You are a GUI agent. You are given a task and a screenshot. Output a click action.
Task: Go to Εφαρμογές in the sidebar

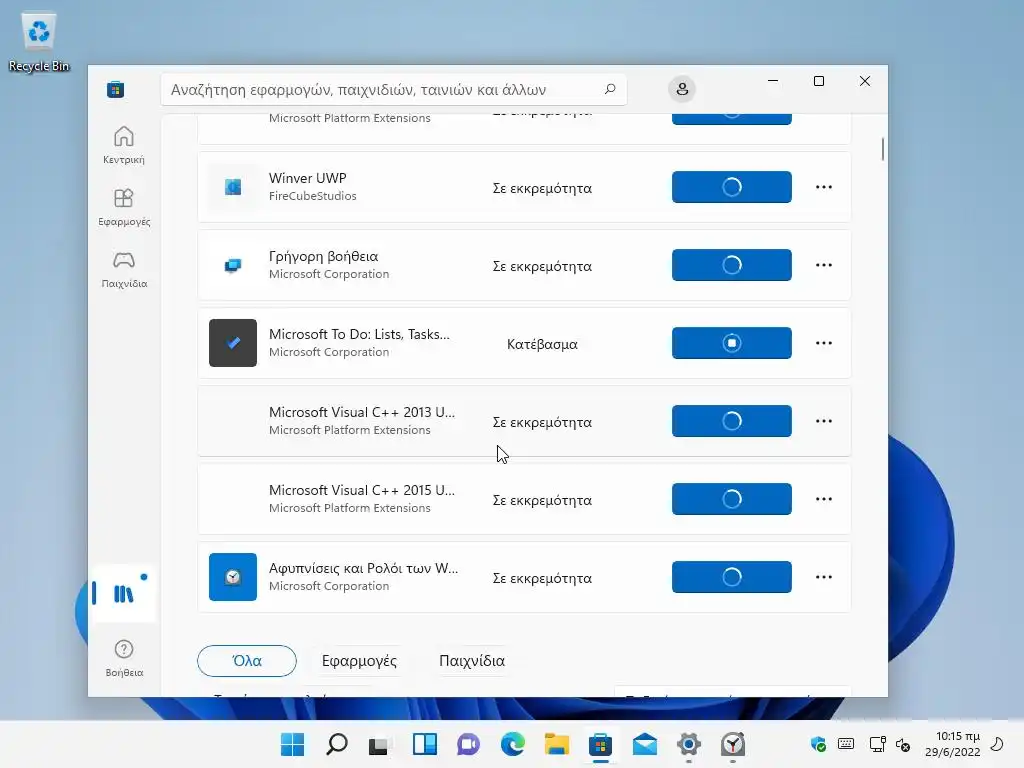tap(123, 207)
